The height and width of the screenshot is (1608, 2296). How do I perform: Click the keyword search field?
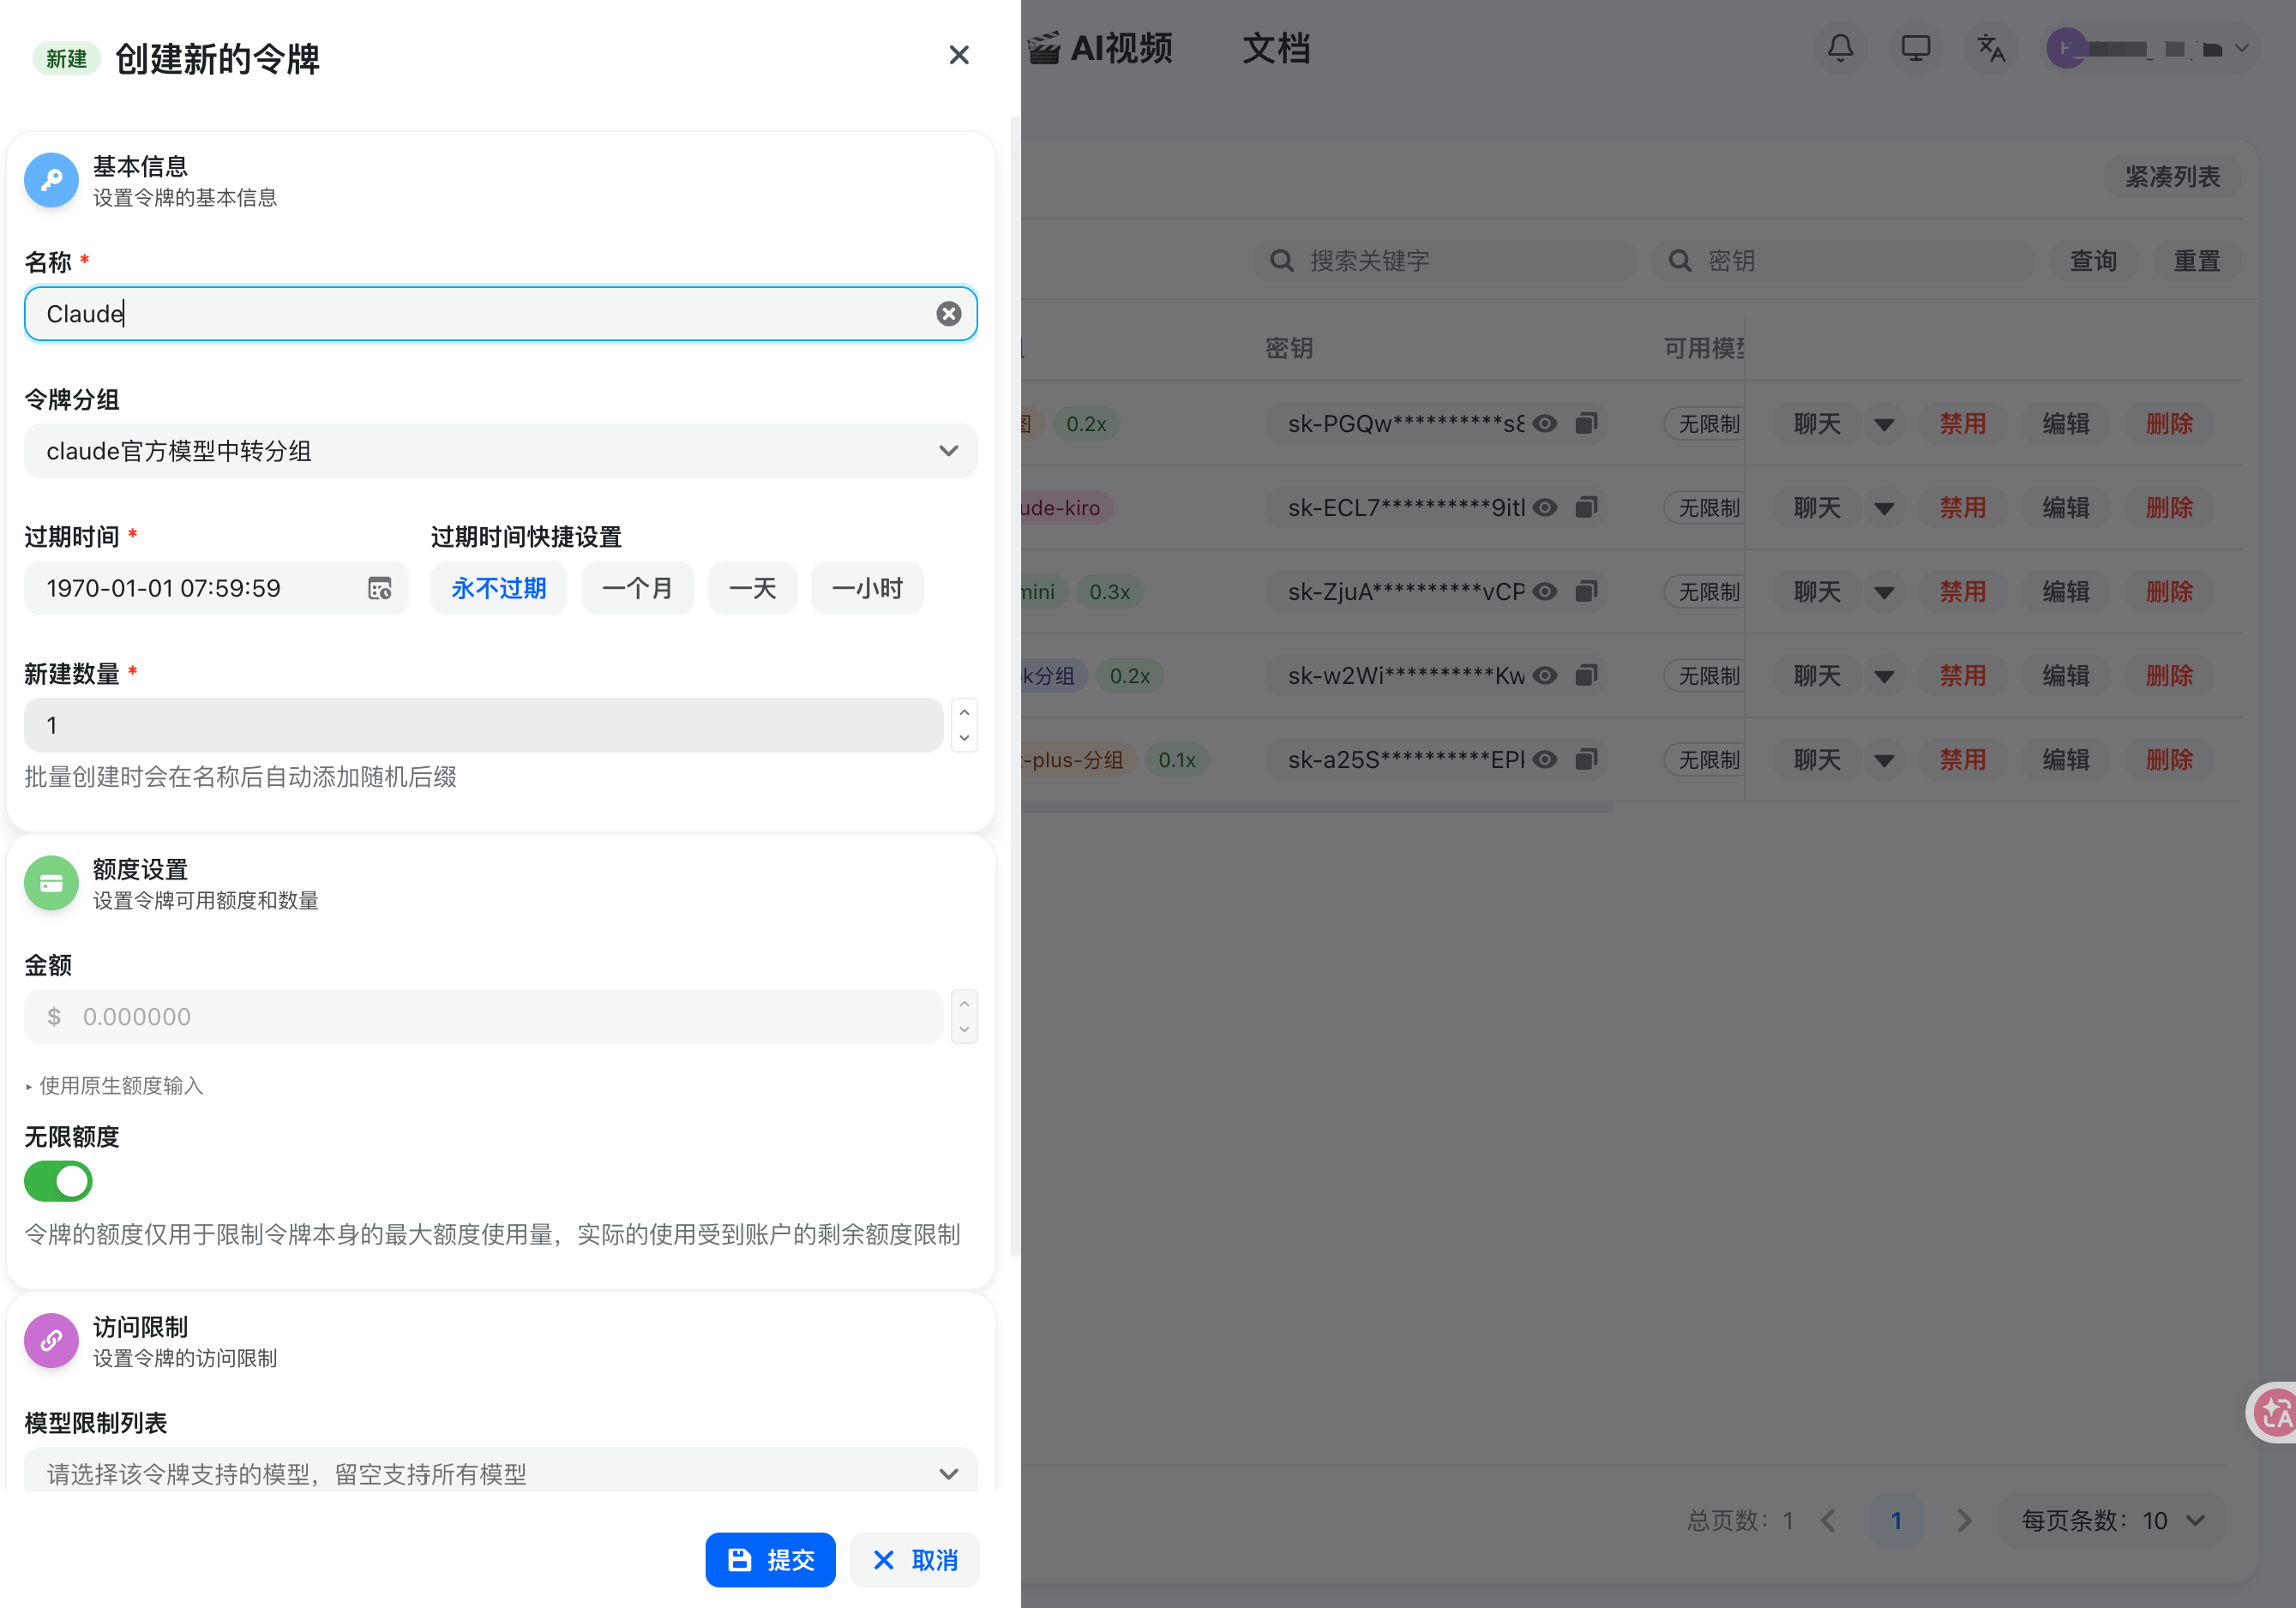[x=1445, y=261]
